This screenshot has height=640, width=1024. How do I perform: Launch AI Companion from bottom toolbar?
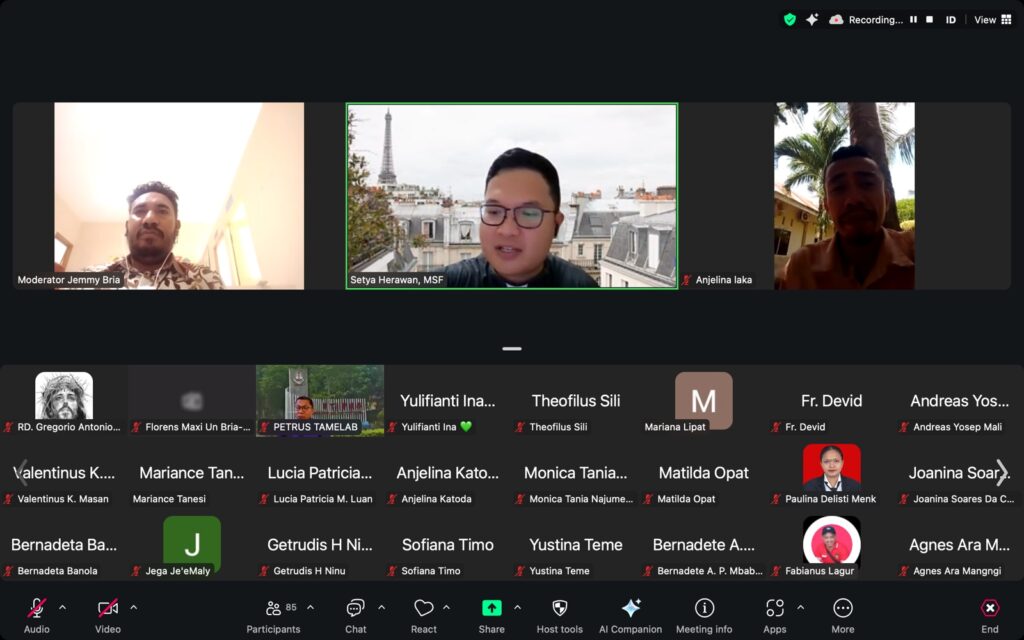[x=630, y=609]
